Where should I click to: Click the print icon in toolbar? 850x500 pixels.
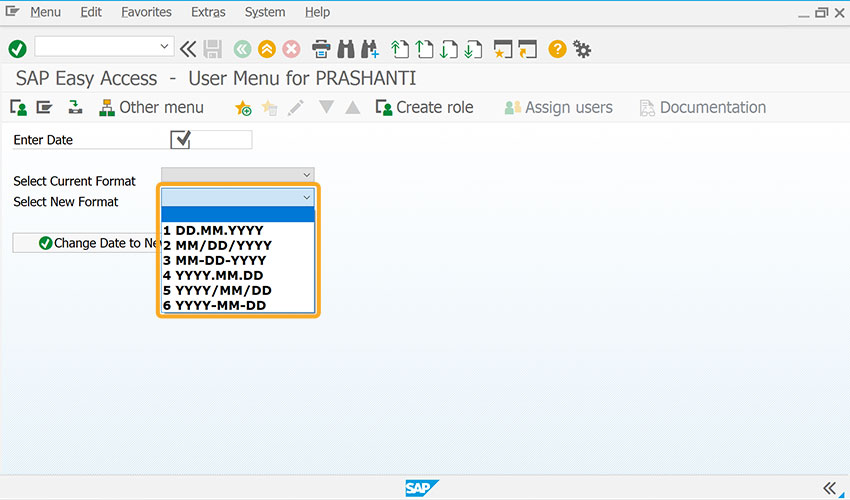(321, 49)
